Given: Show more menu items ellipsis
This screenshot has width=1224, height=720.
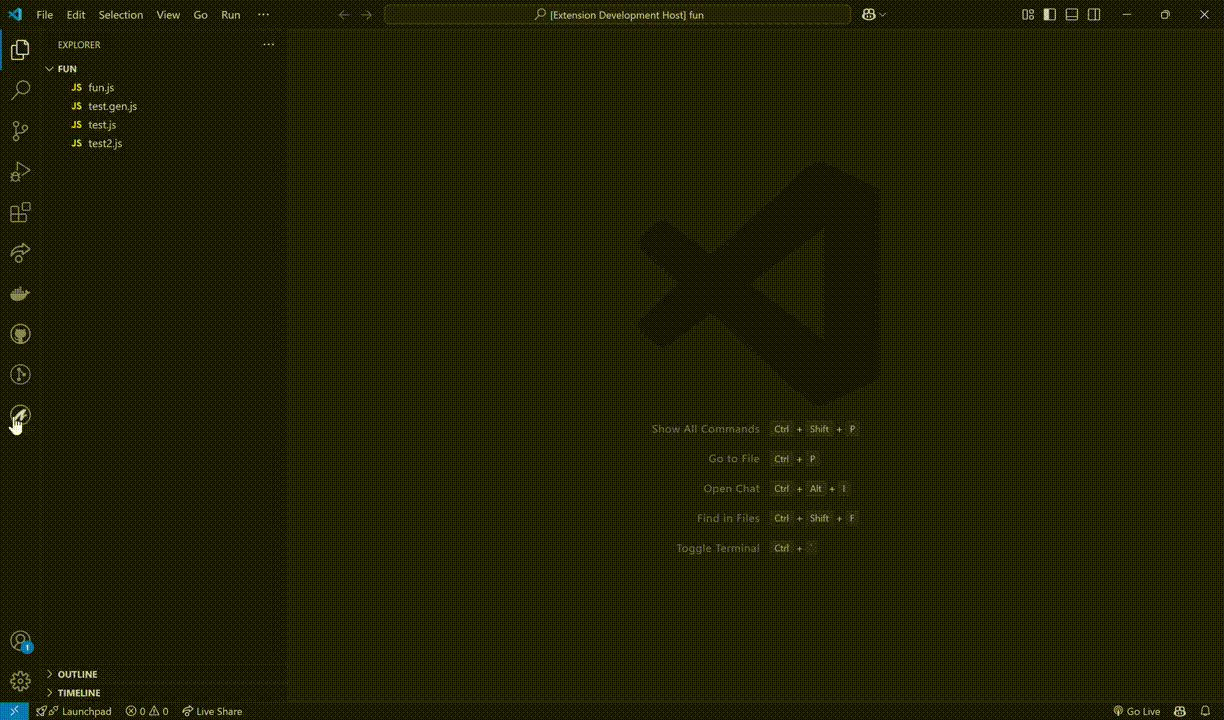Looking at the screenshot, I should [x=263, y=15].
